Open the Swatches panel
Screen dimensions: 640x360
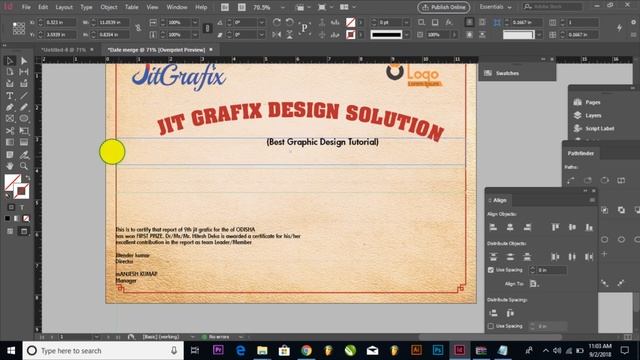(x=507, y=73)
